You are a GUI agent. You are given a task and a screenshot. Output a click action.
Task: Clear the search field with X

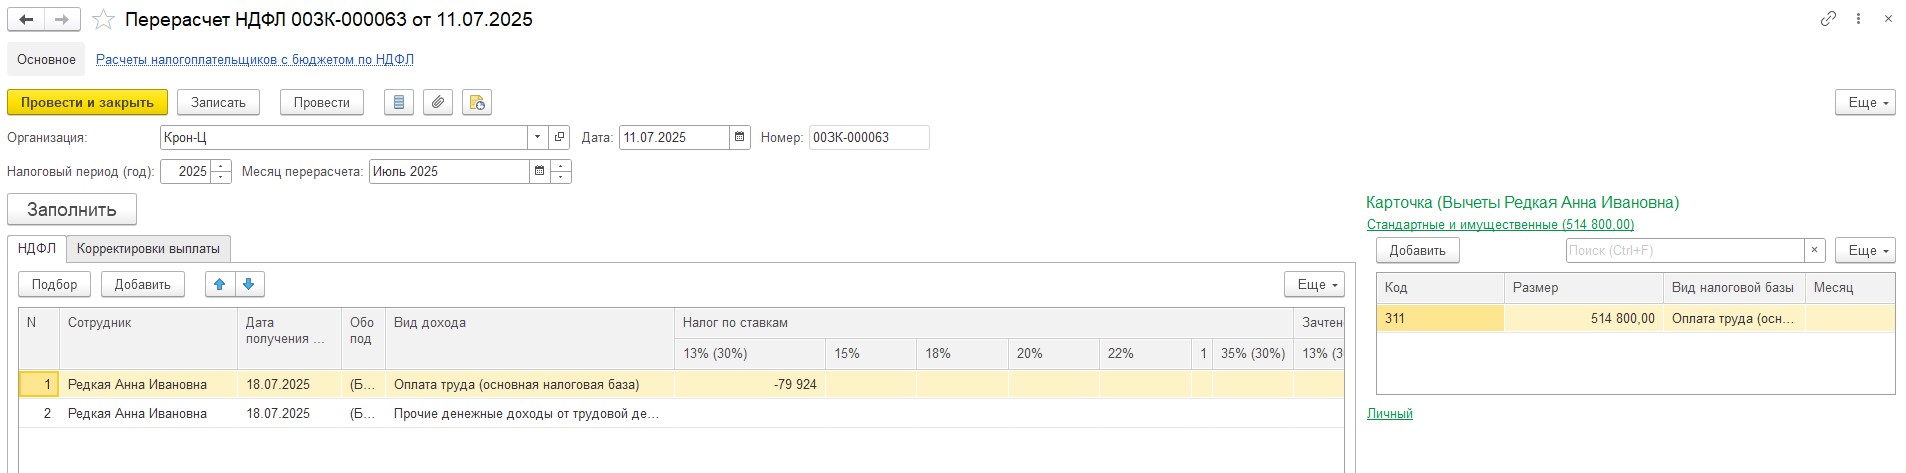tap(1814, 250)
